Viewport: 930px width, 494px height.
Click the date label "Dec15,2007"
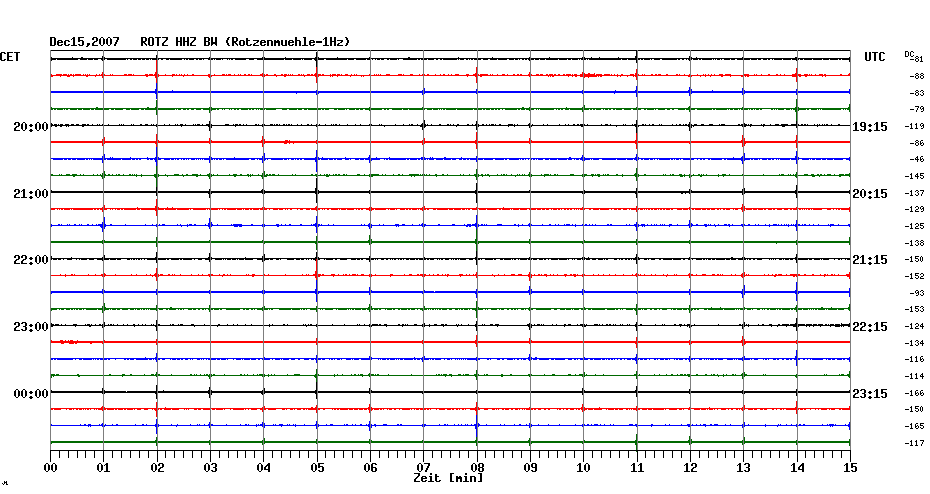84,42
